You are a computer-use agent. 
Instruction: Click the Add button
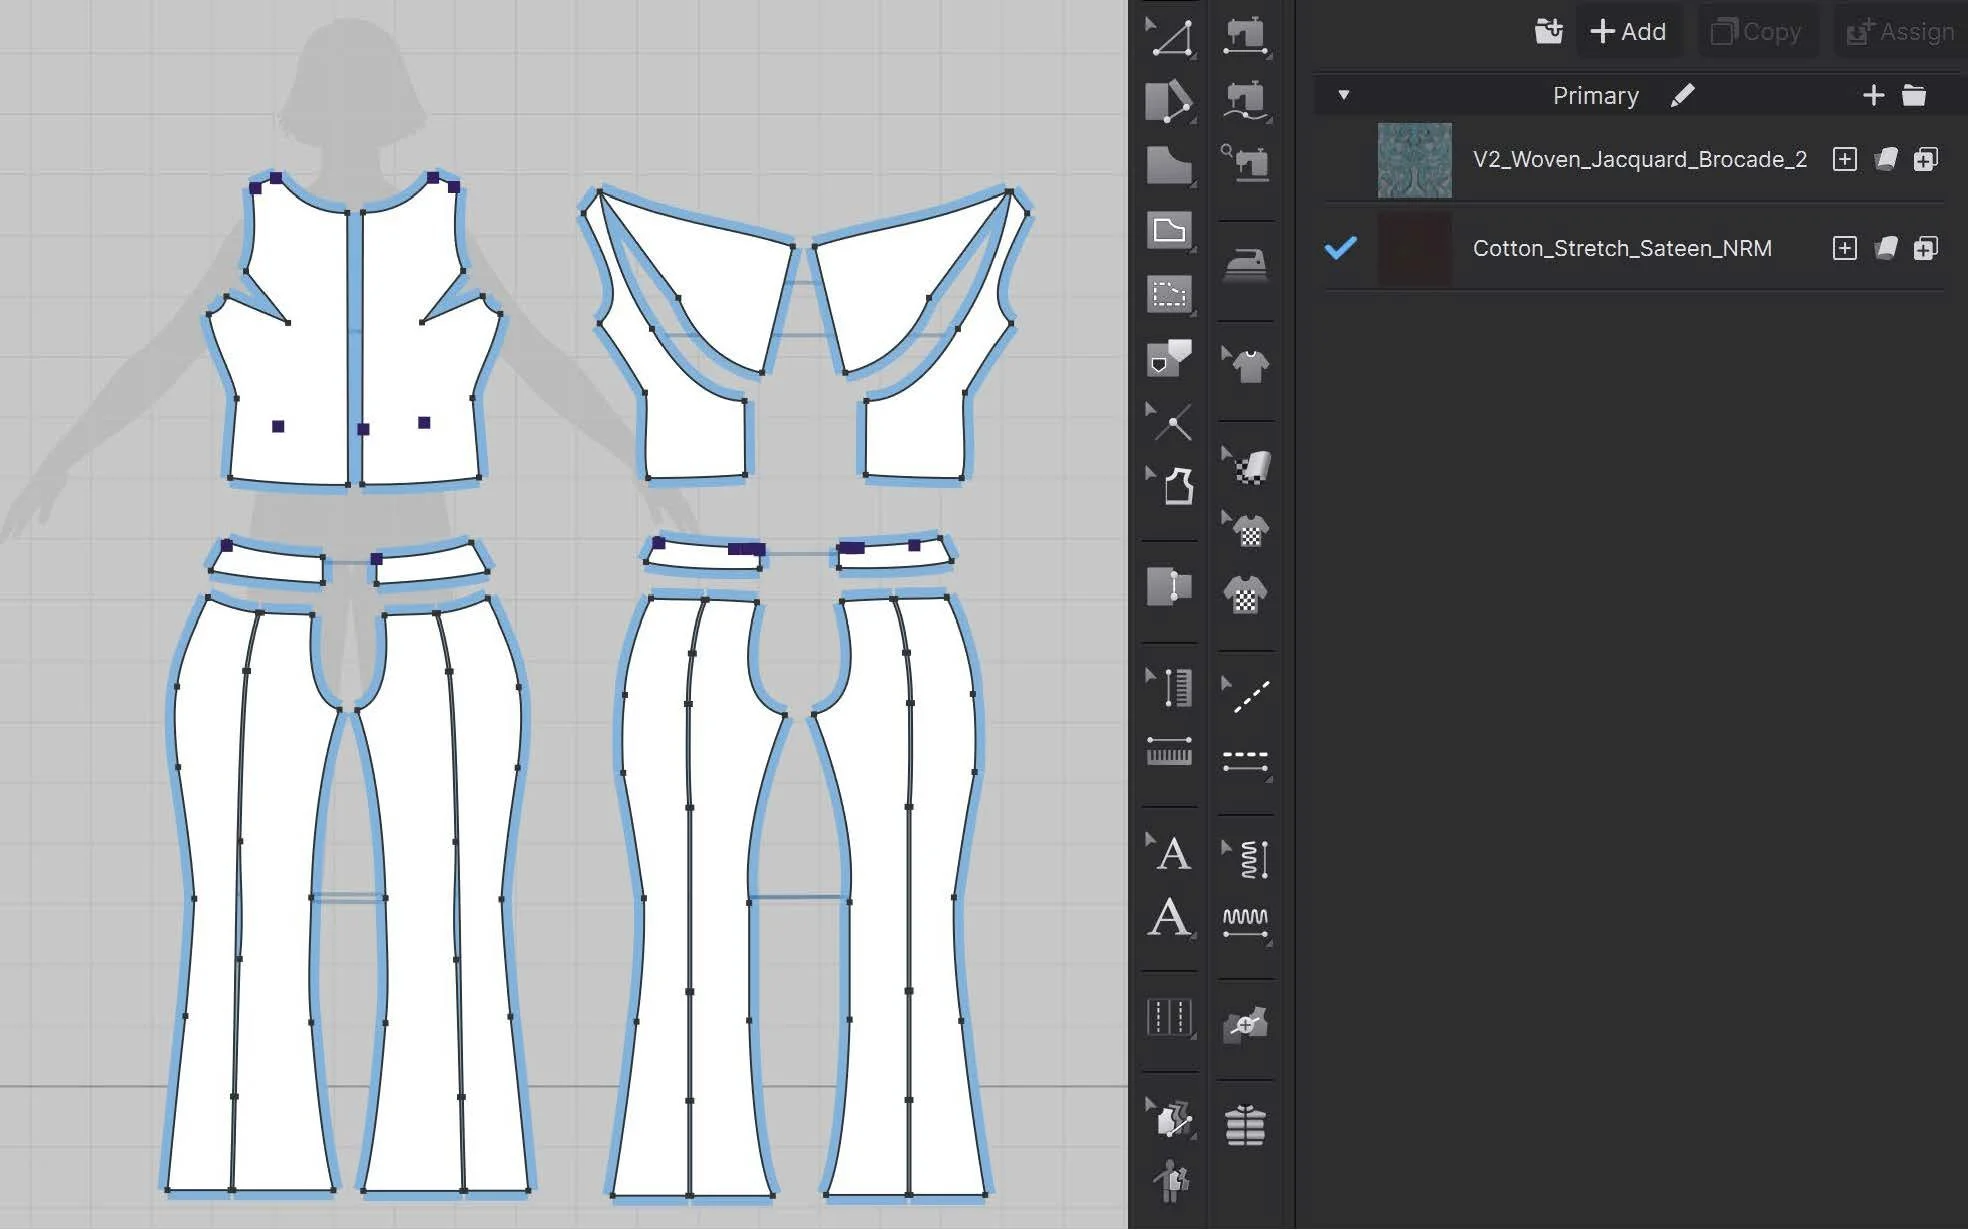click(1628, 32)
